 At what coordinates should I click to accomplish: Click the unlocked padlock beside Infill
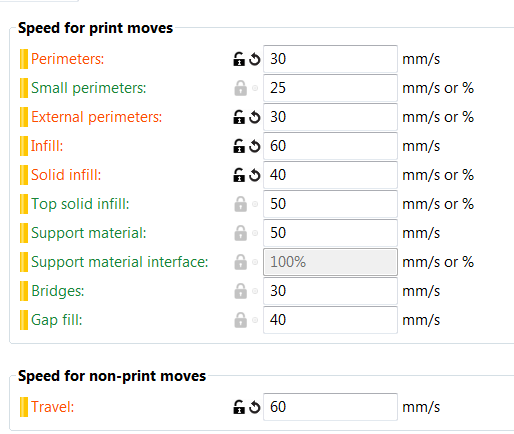(239, 146)
